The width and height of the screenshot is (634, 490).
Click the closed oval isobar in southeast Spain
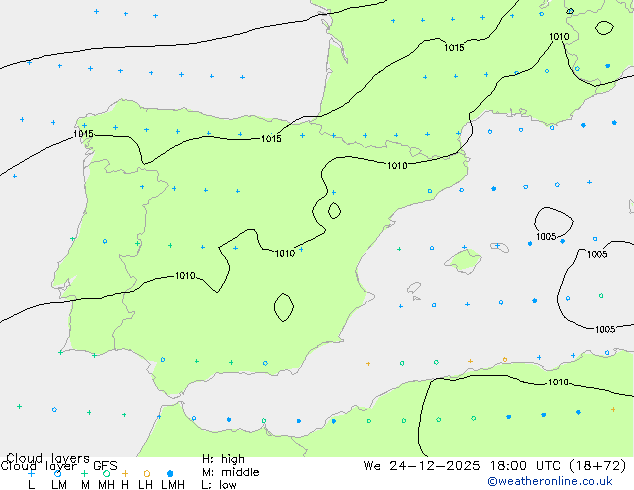coord(284,307)
